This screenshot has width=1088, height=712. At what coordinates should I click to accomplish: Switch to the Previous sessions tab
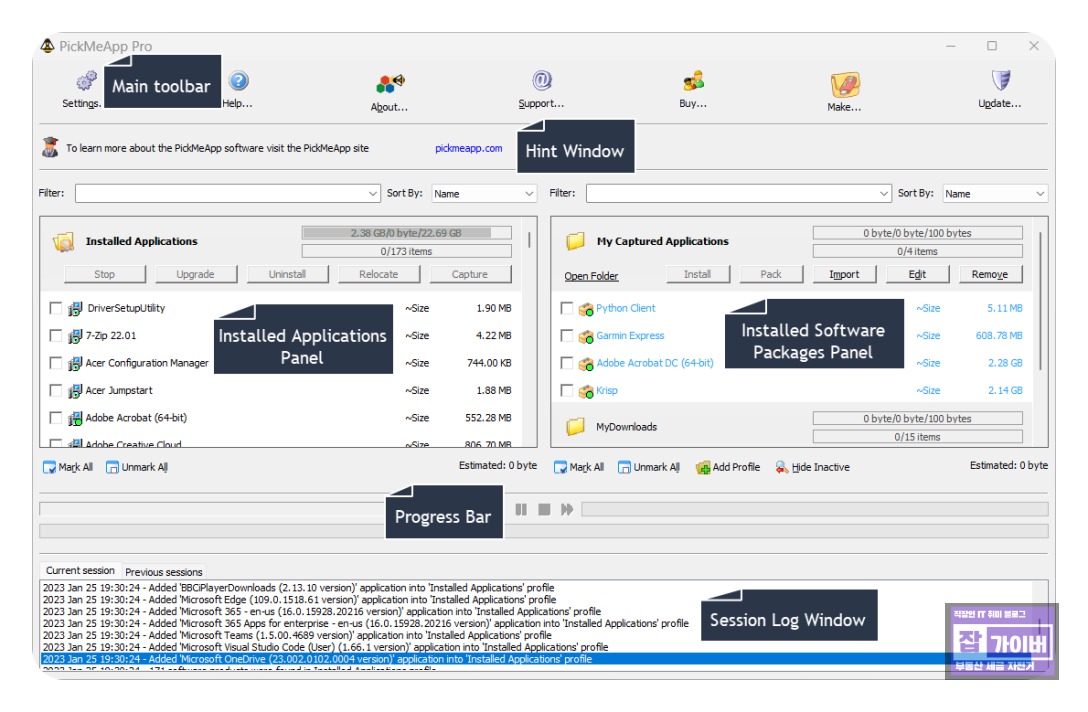pyautogui.click(x=164, y=573)
